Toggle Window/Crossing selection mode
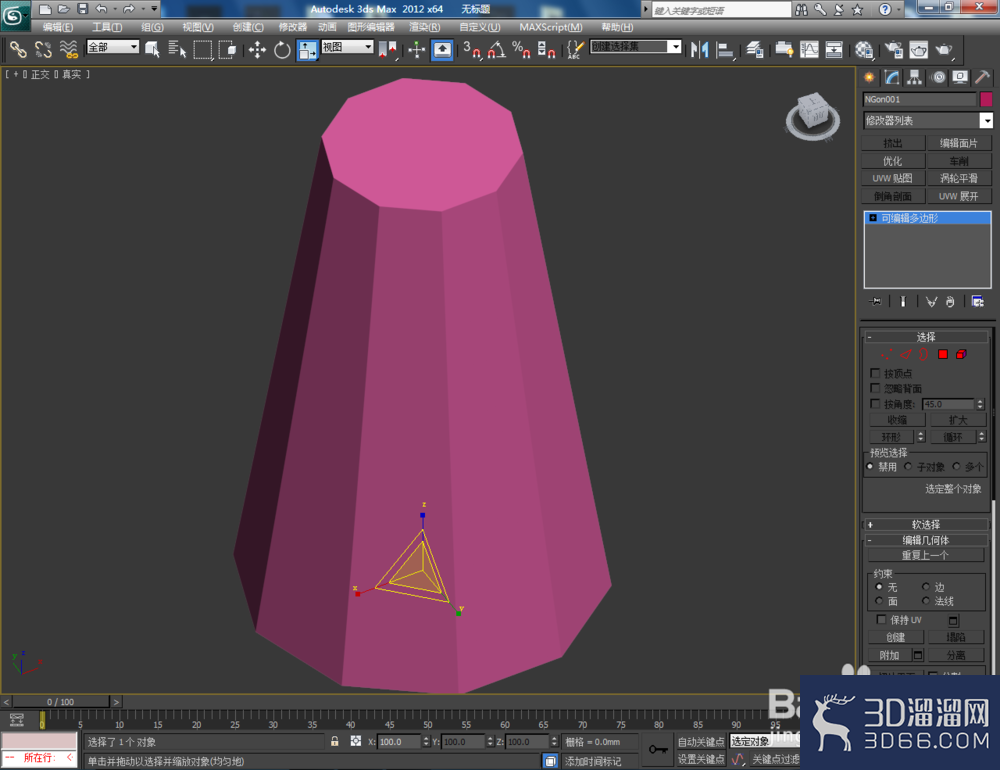Viewport: 1000px width, 770px height. pos(227,49)
